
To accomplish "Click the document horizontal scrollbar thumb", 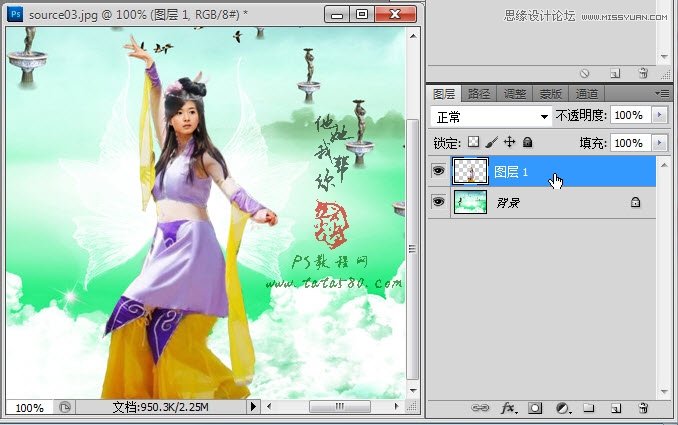I will click(x=339, y=406).
